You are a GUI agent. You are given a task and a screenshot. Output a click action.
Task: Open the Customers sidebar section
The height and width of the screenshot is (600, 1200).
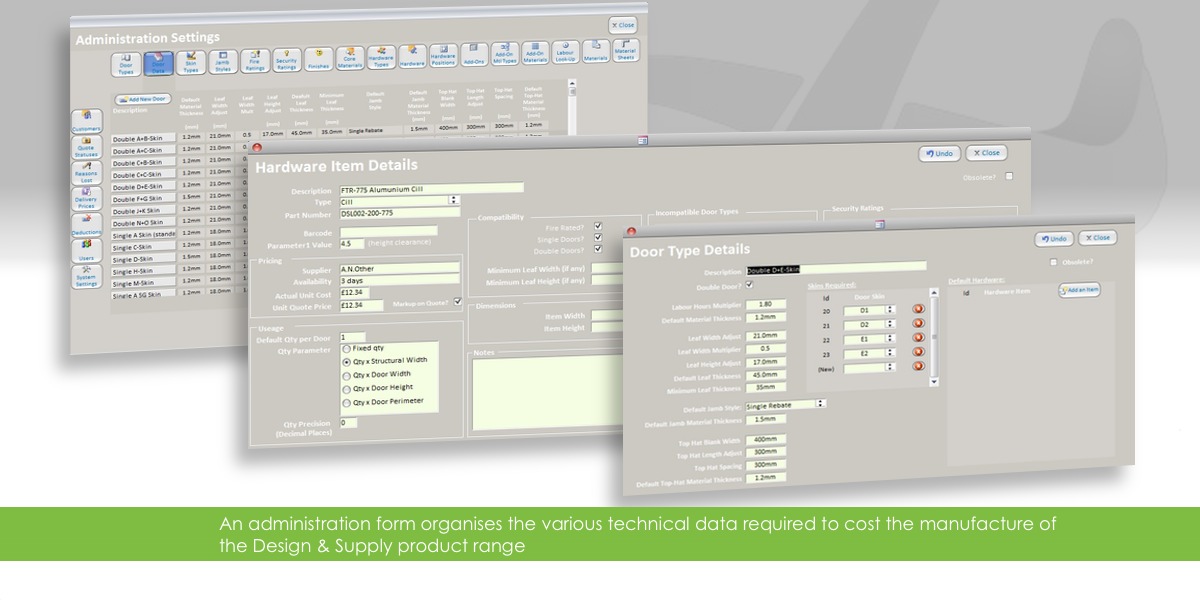click(x=86, y=120)
